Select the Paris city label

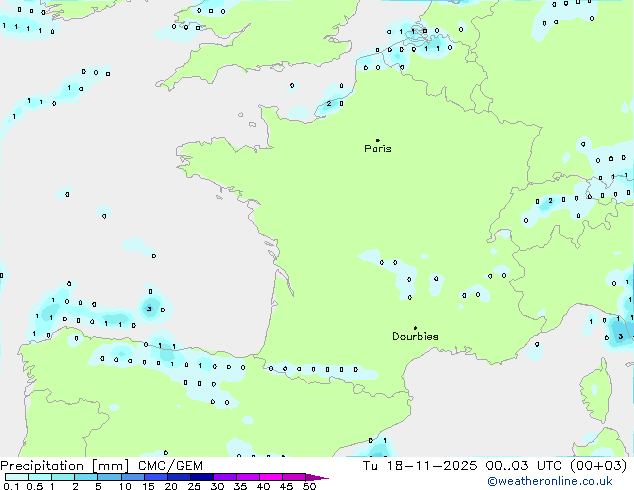[x=378, y=149]
